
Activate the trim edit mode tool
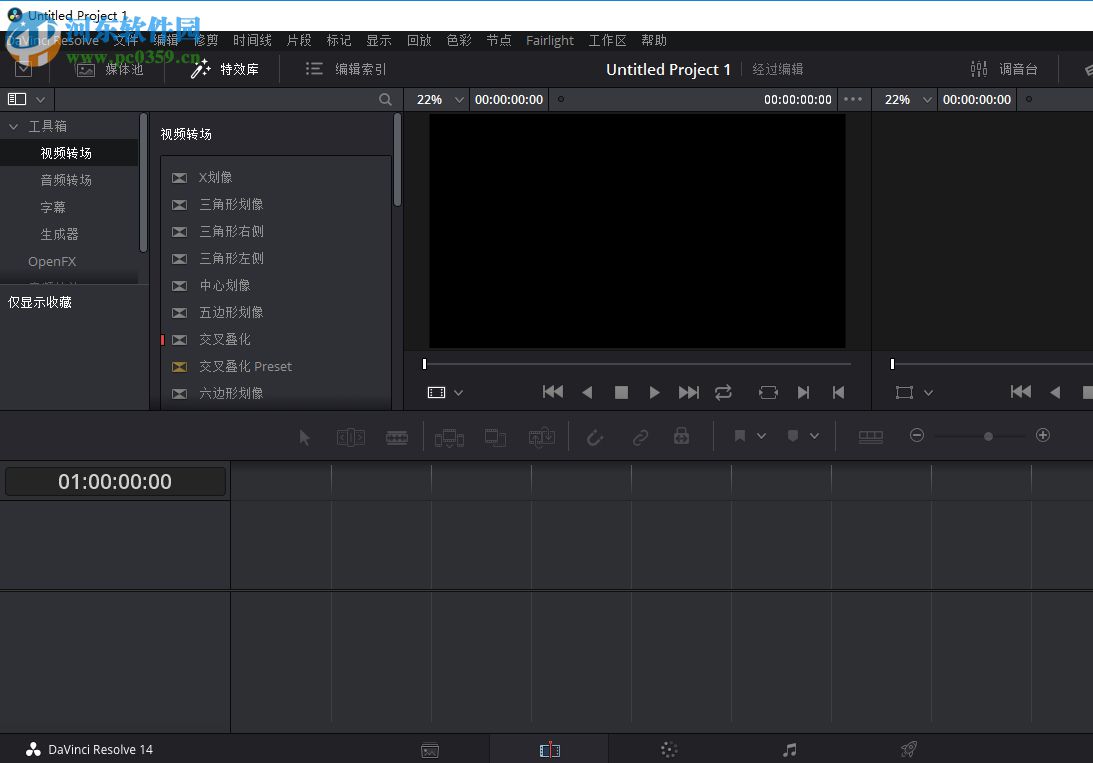coord(351,436)
